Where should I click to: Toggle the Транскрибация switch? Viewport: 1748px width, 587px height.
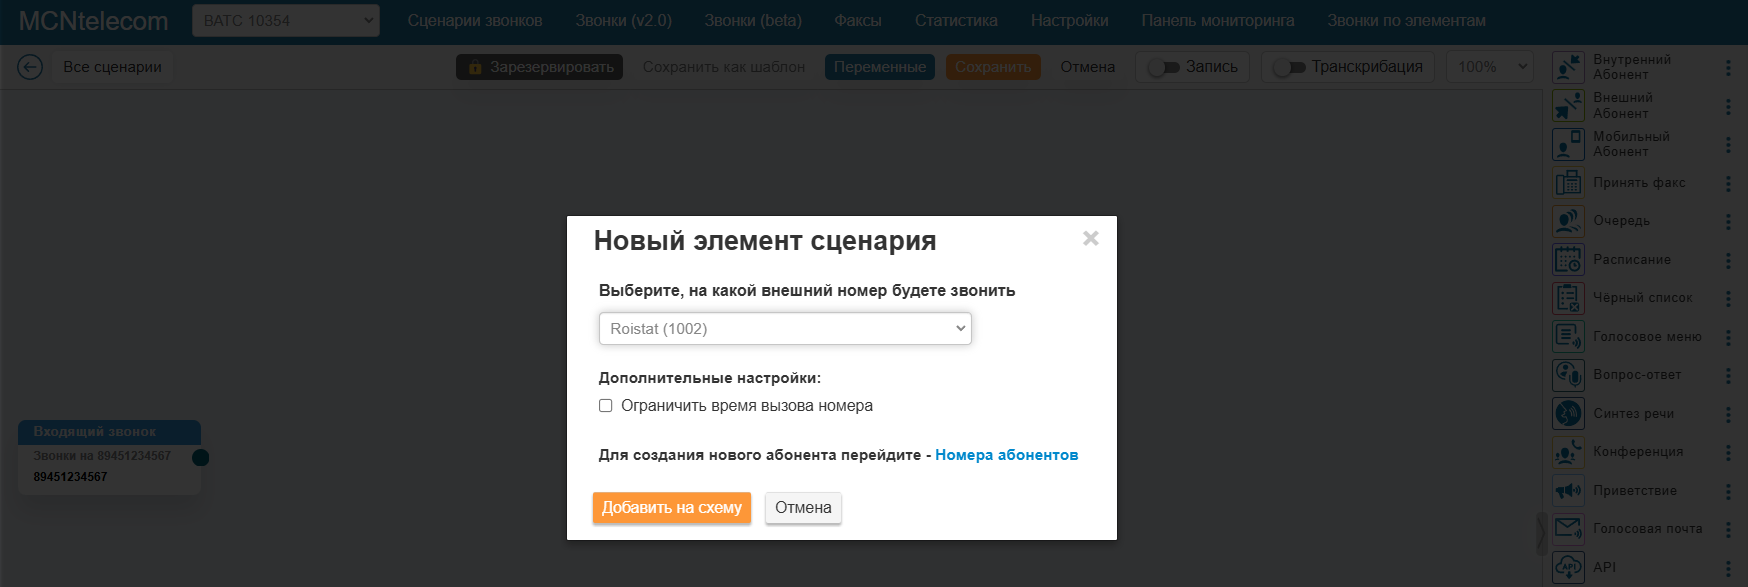click(x=1290, y=67)
